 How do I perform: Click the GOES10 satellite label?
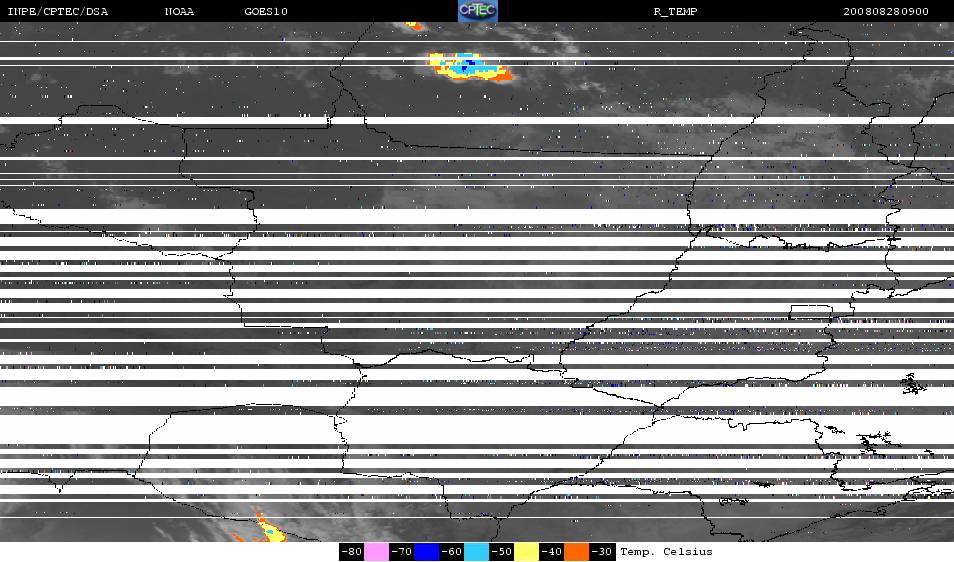pos(266,12)
